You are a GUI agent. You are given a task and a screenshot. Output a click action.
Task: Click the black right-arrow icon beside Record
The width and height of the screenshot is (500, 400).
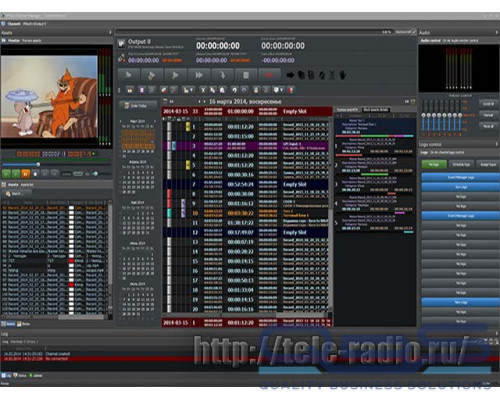coord(290,75)
